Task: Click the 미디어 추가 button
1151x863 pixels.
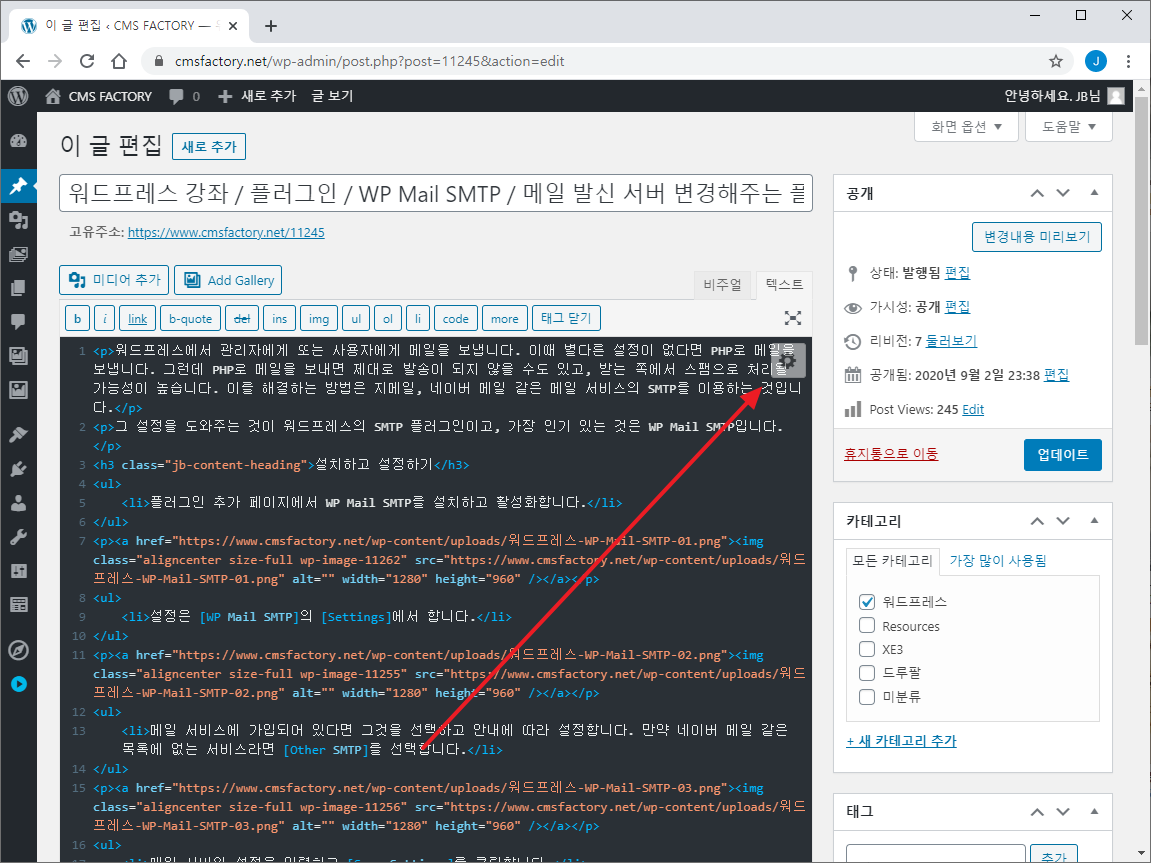Action: 114,280
